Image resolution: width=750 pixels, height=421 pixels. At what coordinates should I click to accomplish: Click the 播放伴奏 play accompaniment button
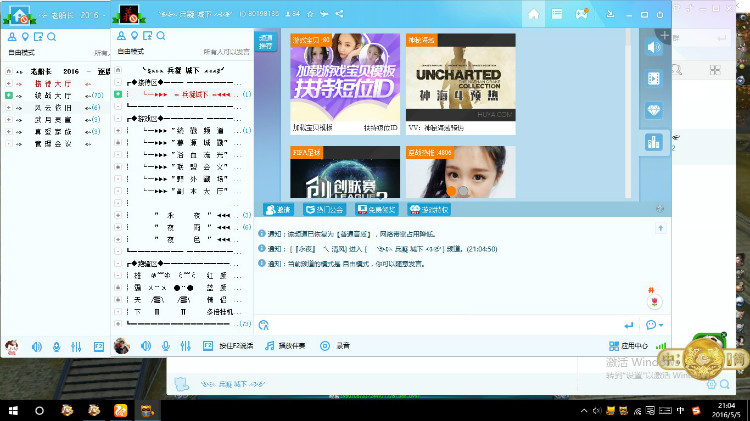(x=285, y=346)
